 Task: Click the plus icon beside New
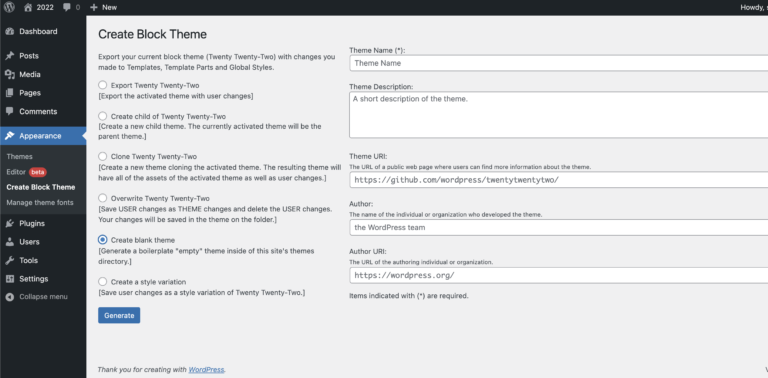pos(94,7)
